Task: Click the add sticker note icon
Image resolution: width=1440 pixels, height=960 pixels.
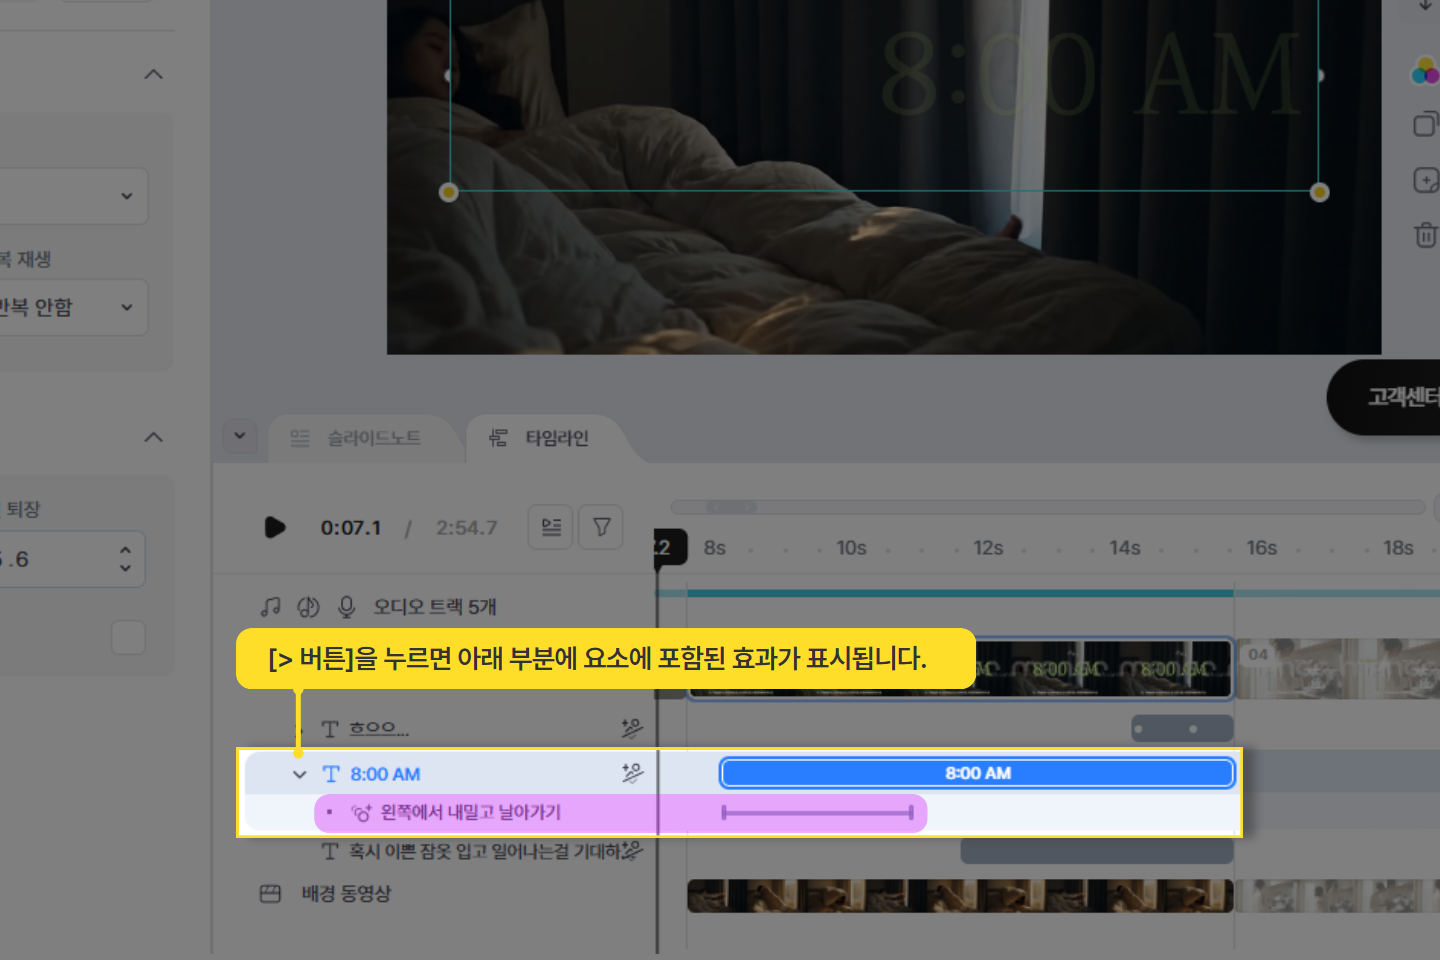Action: coord(1425,180)
